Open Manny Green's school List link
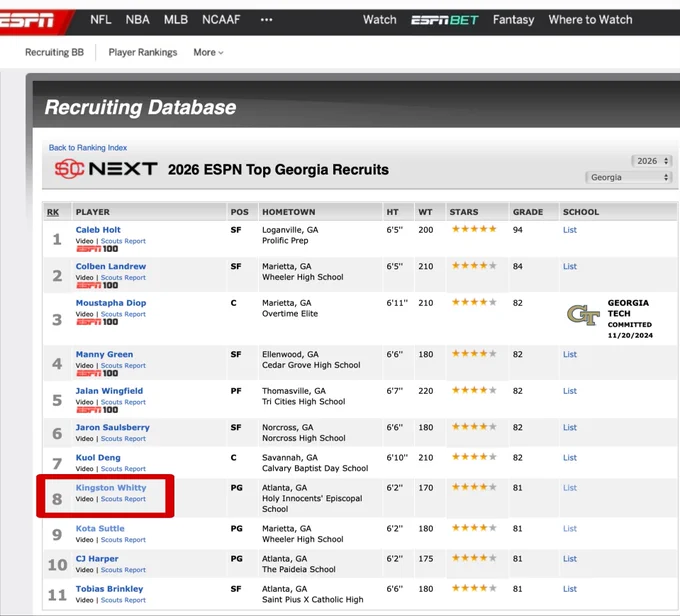 [x=570, y=354]
